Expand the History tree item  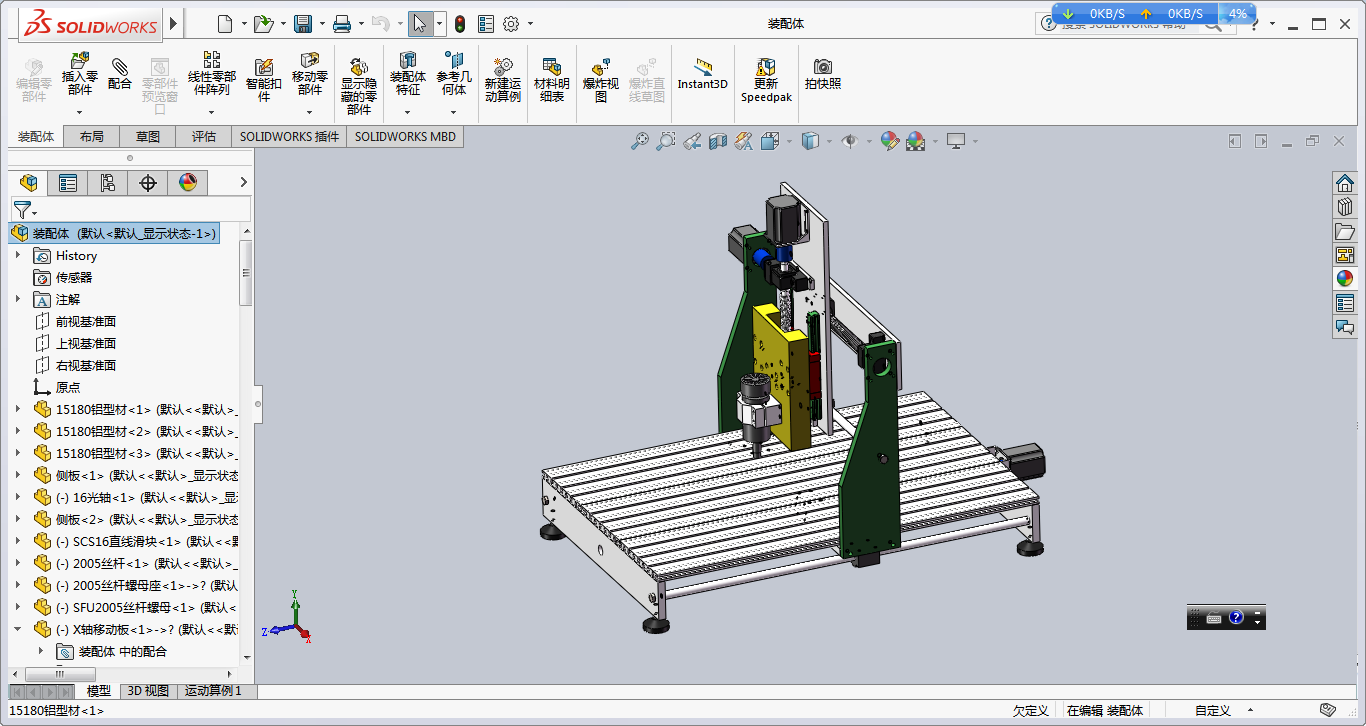click(x=18, y=255)
